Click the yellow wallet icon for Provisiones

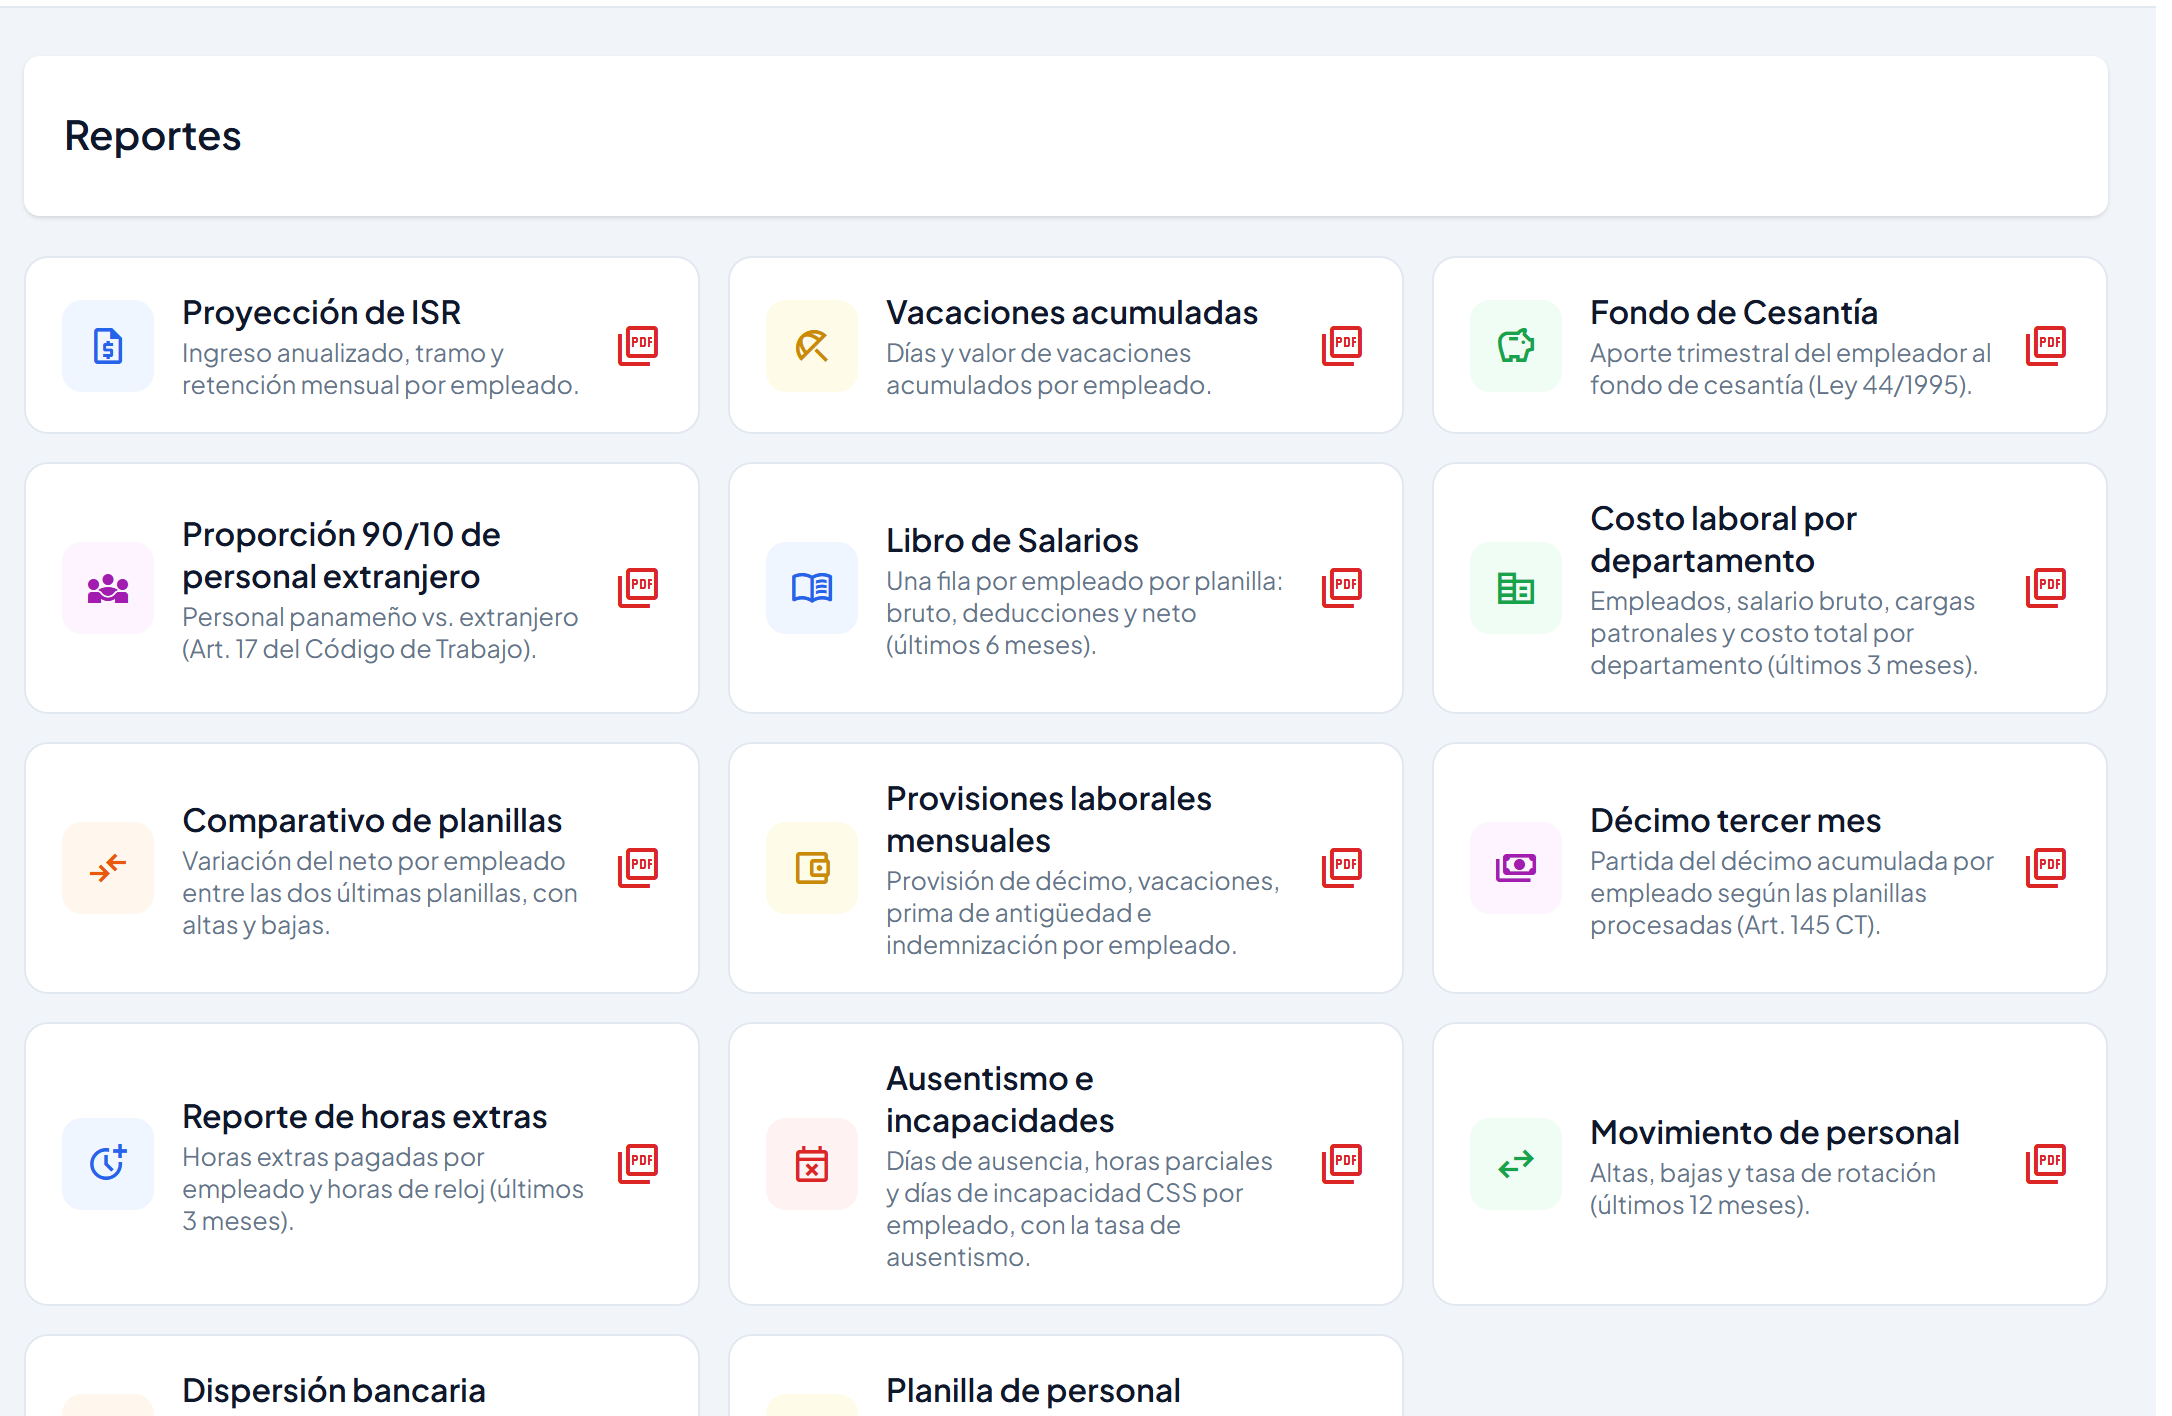pos(812,868)
